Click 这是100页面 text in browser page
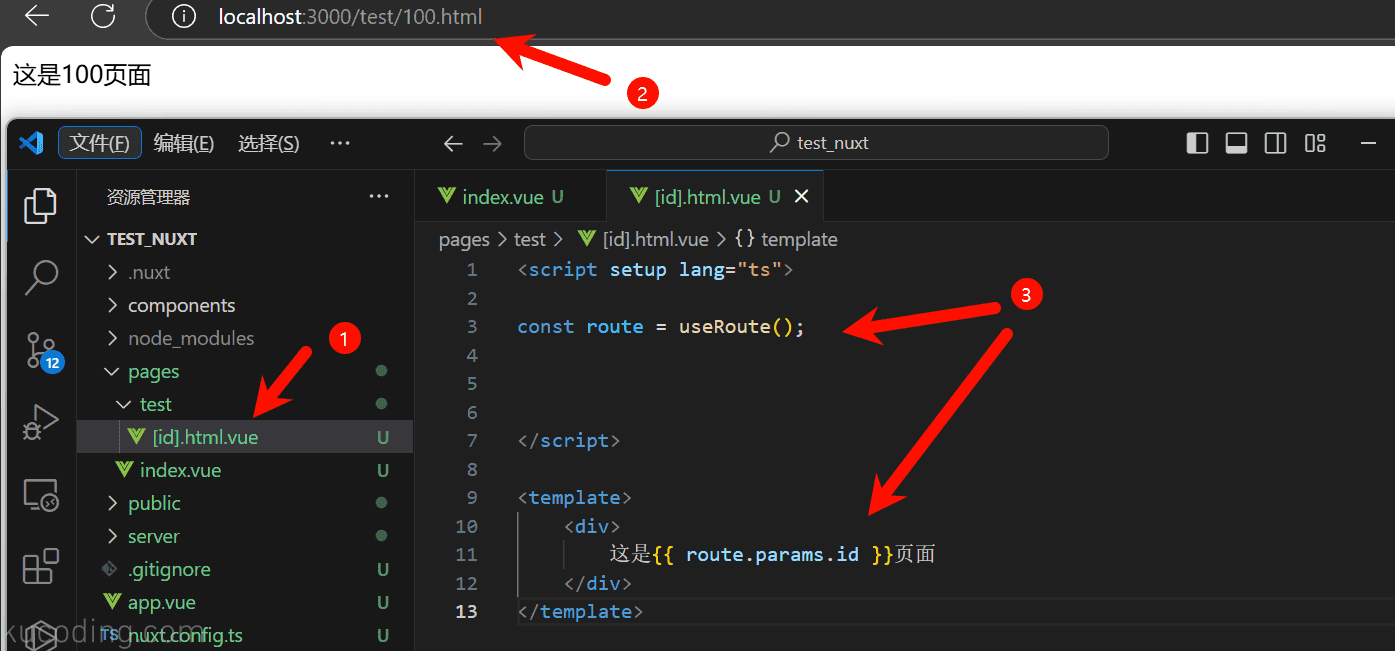This screenshot has width=1395, height=651. coord(82,75)
